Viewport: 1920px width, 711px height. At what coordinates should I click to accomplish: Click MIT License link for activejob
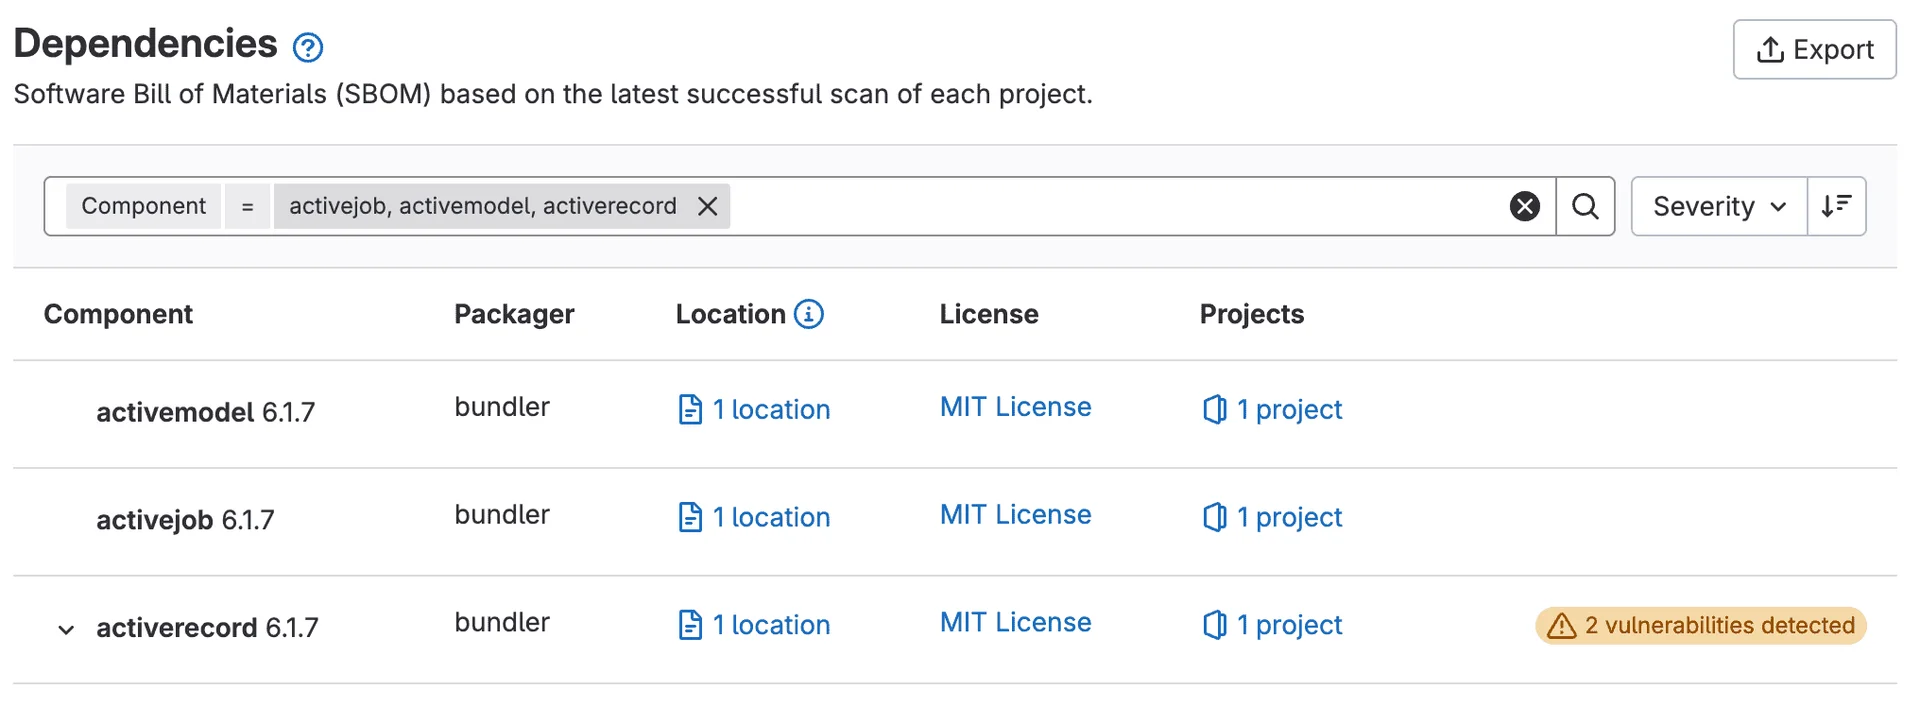click(x=1015, y=515)
